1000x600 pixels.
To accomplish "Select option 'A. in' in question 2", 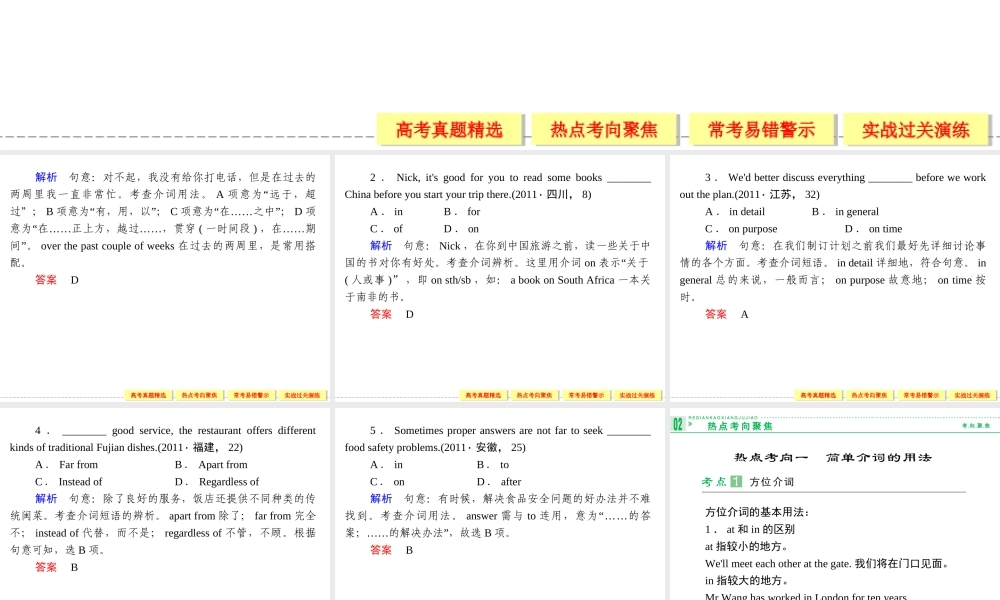I will [386, 212].
